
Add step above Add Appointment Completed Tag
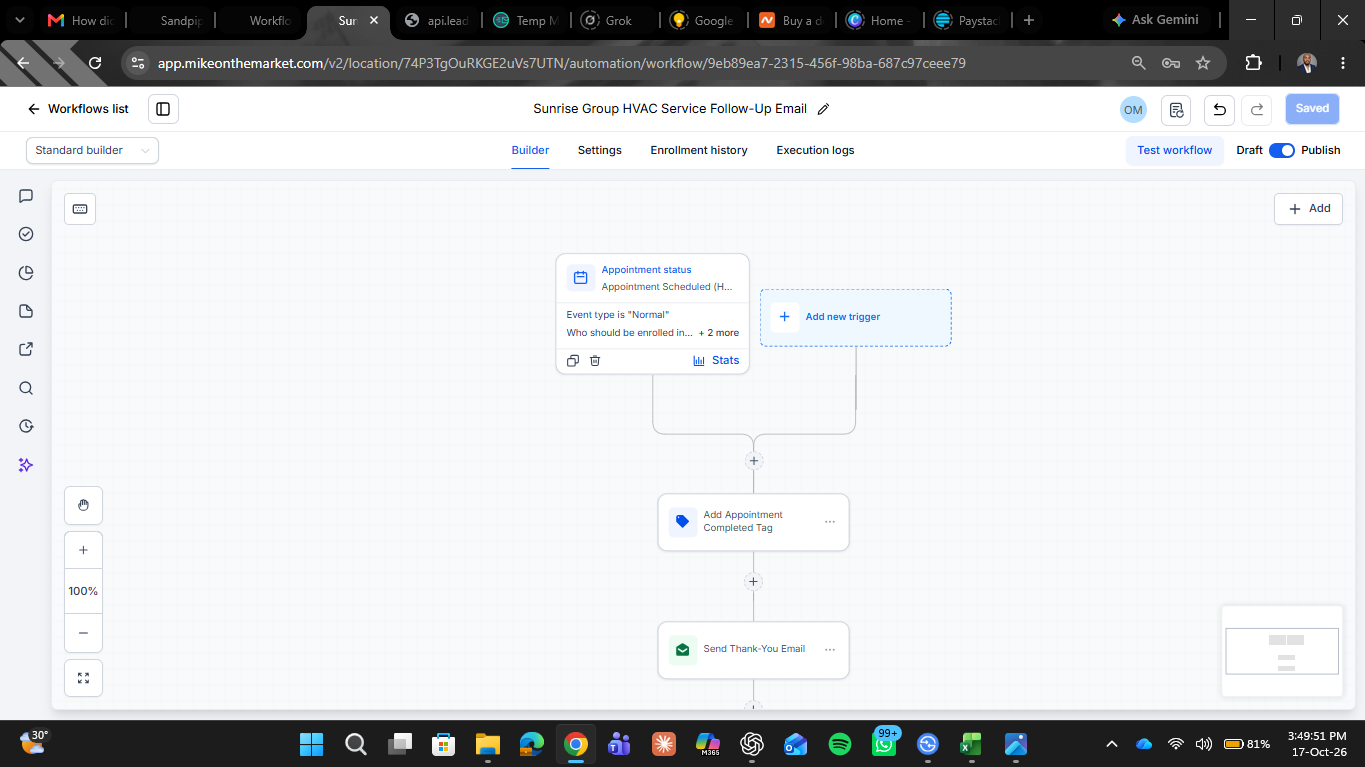coord(754,461)
